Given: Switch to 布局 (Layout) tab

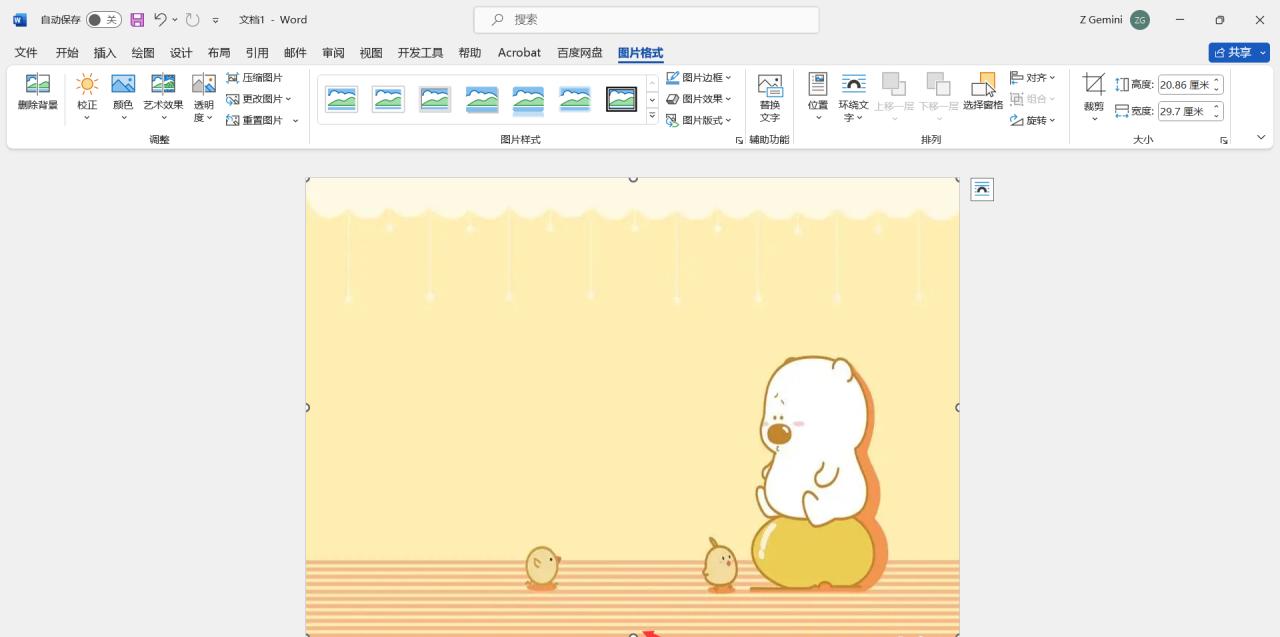Looking at the screenshot, I should pos(219,53).
